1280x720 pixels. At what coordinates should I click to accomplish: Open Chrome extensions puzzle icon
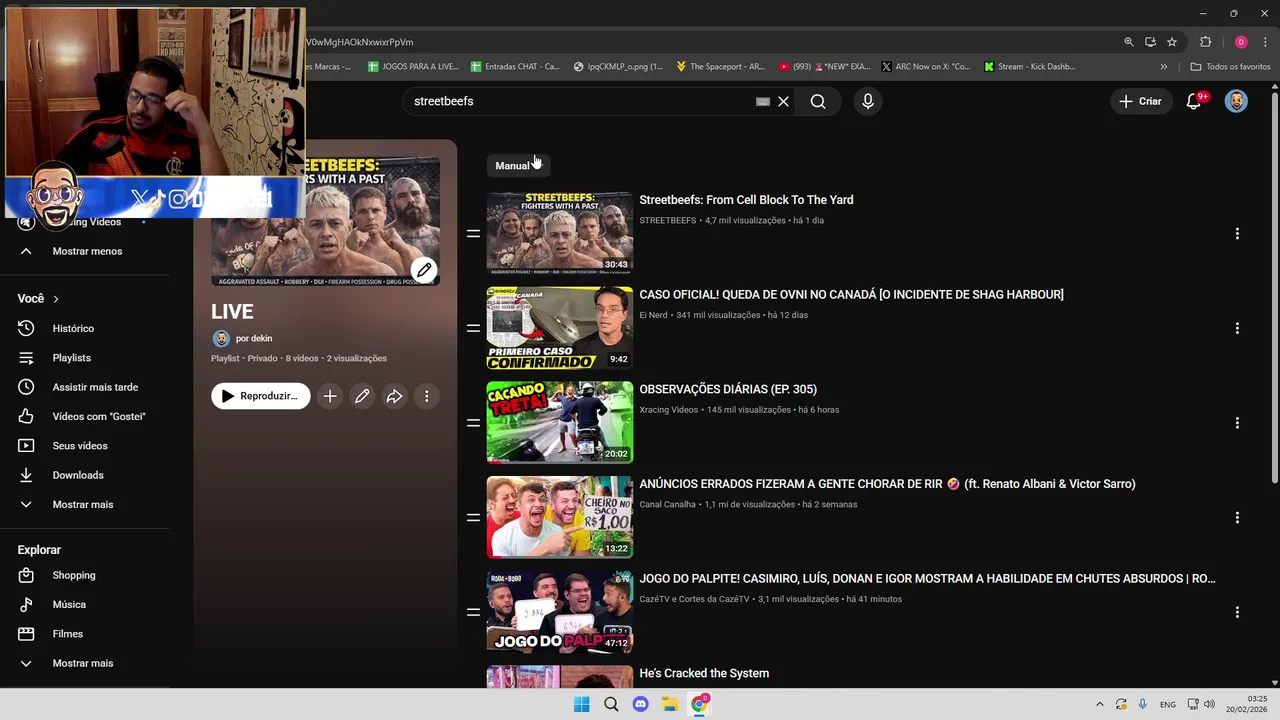click(1205, 42)
